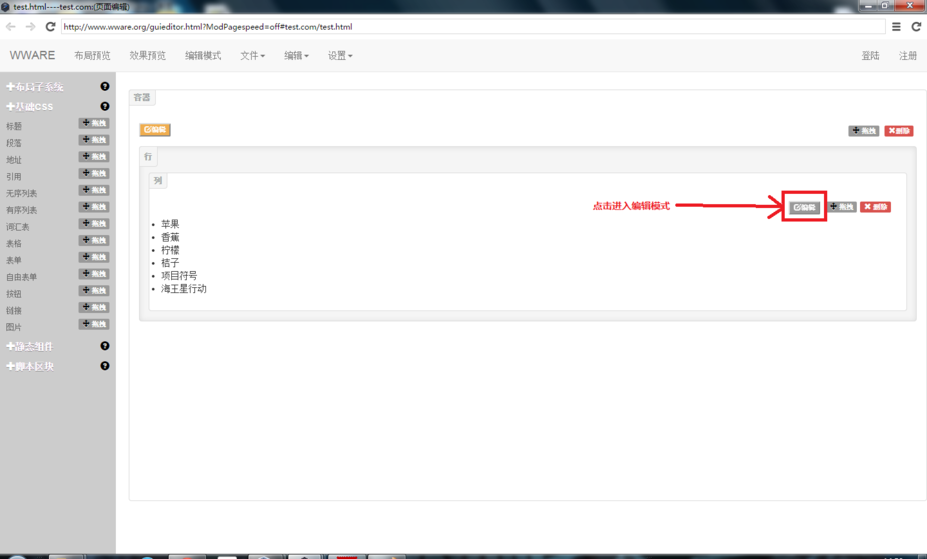Open the 编辑 dropdown menu
Screen dimensions: 927x559
[296, 56]
